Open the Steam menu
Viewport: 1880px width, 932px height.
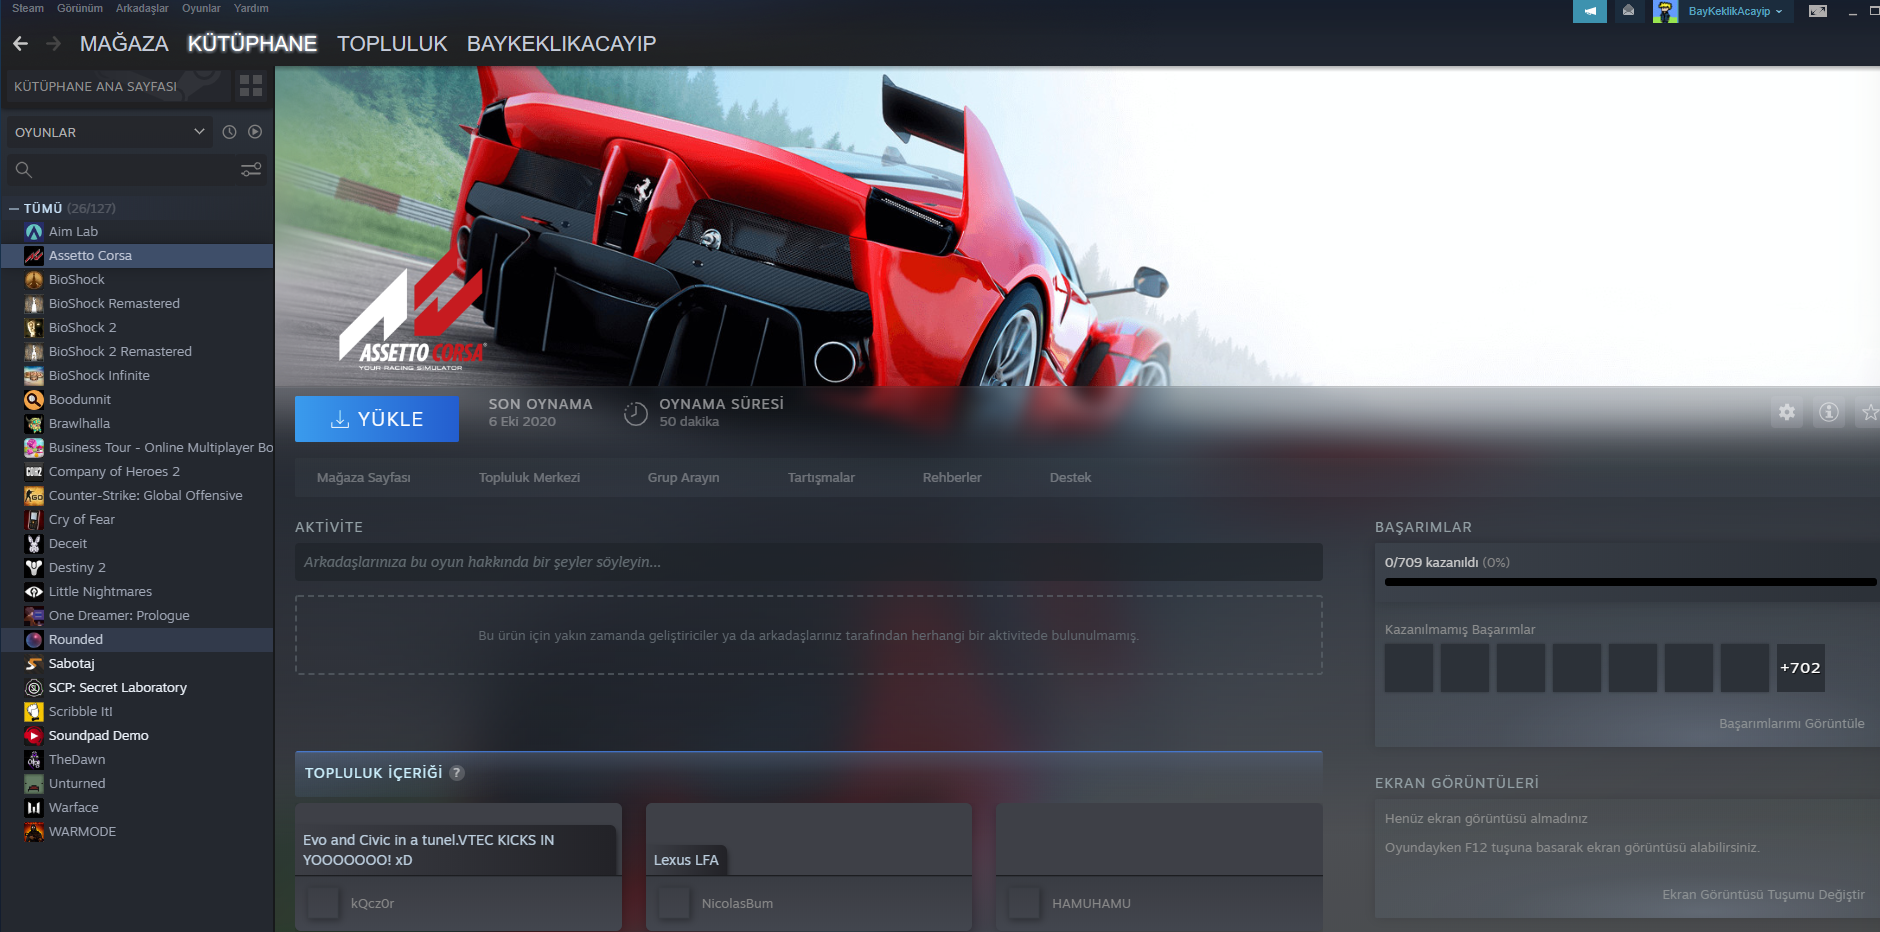[x=28, y=8]
